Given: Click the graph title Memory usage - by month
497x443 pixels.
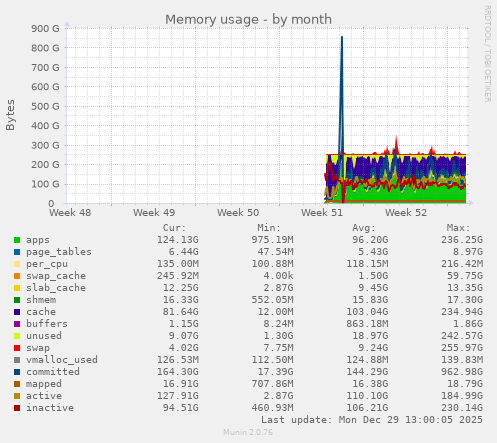Looking at the screenshot, I should tap(248, 19).
